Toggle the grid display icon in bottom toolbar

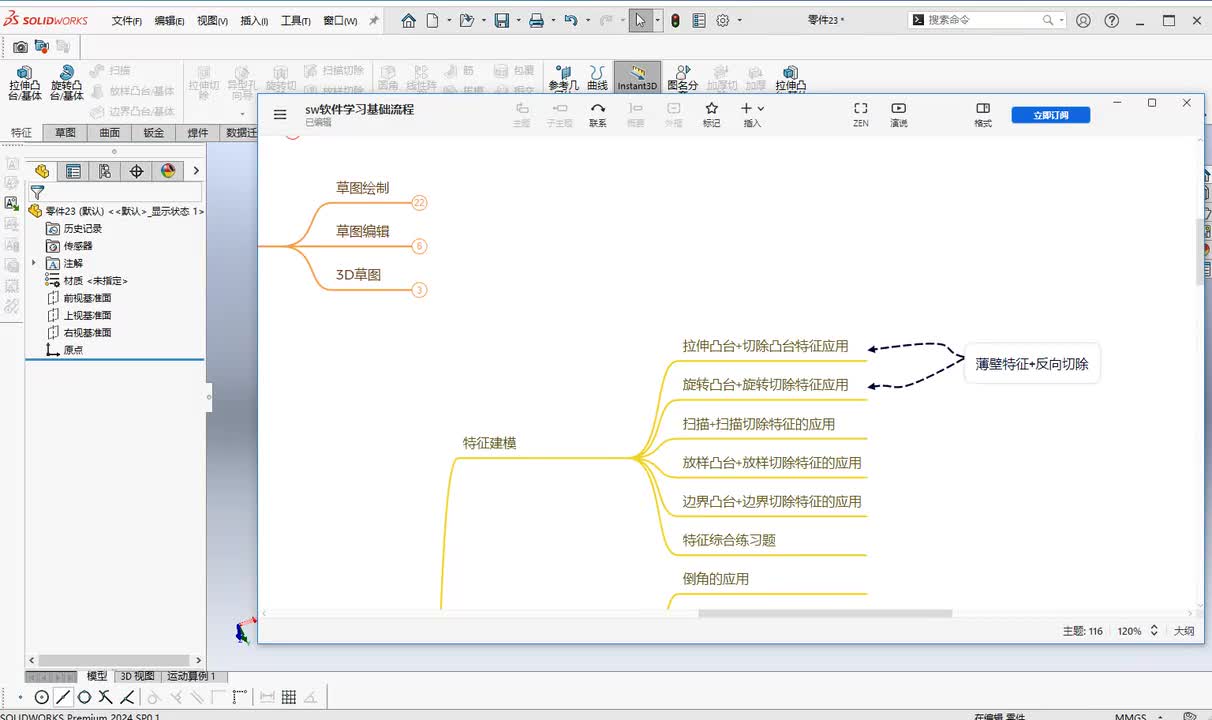289,698
